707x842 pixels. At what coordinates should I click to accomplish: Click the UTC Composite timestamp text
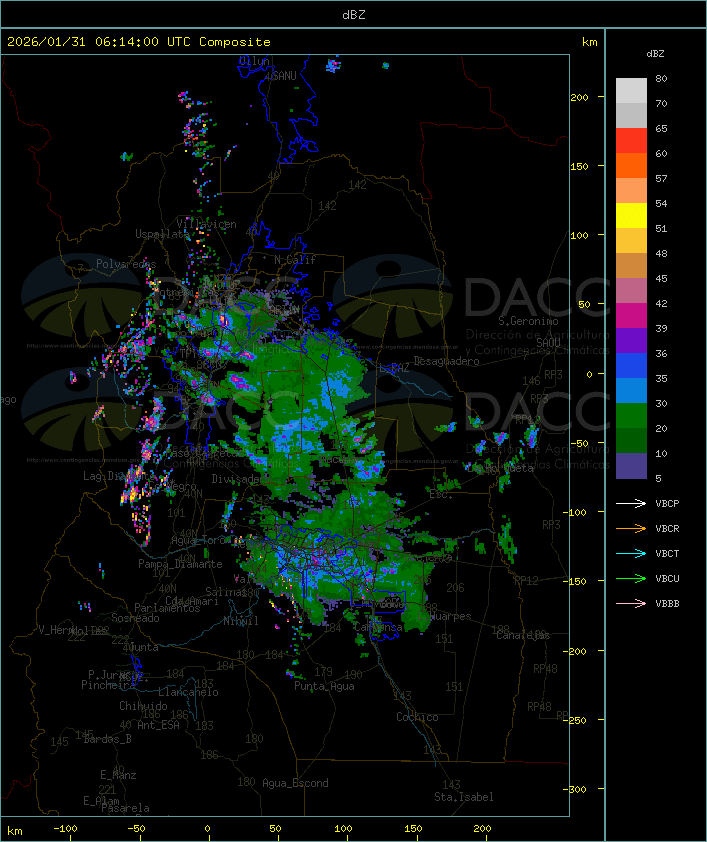click(139, 42)
